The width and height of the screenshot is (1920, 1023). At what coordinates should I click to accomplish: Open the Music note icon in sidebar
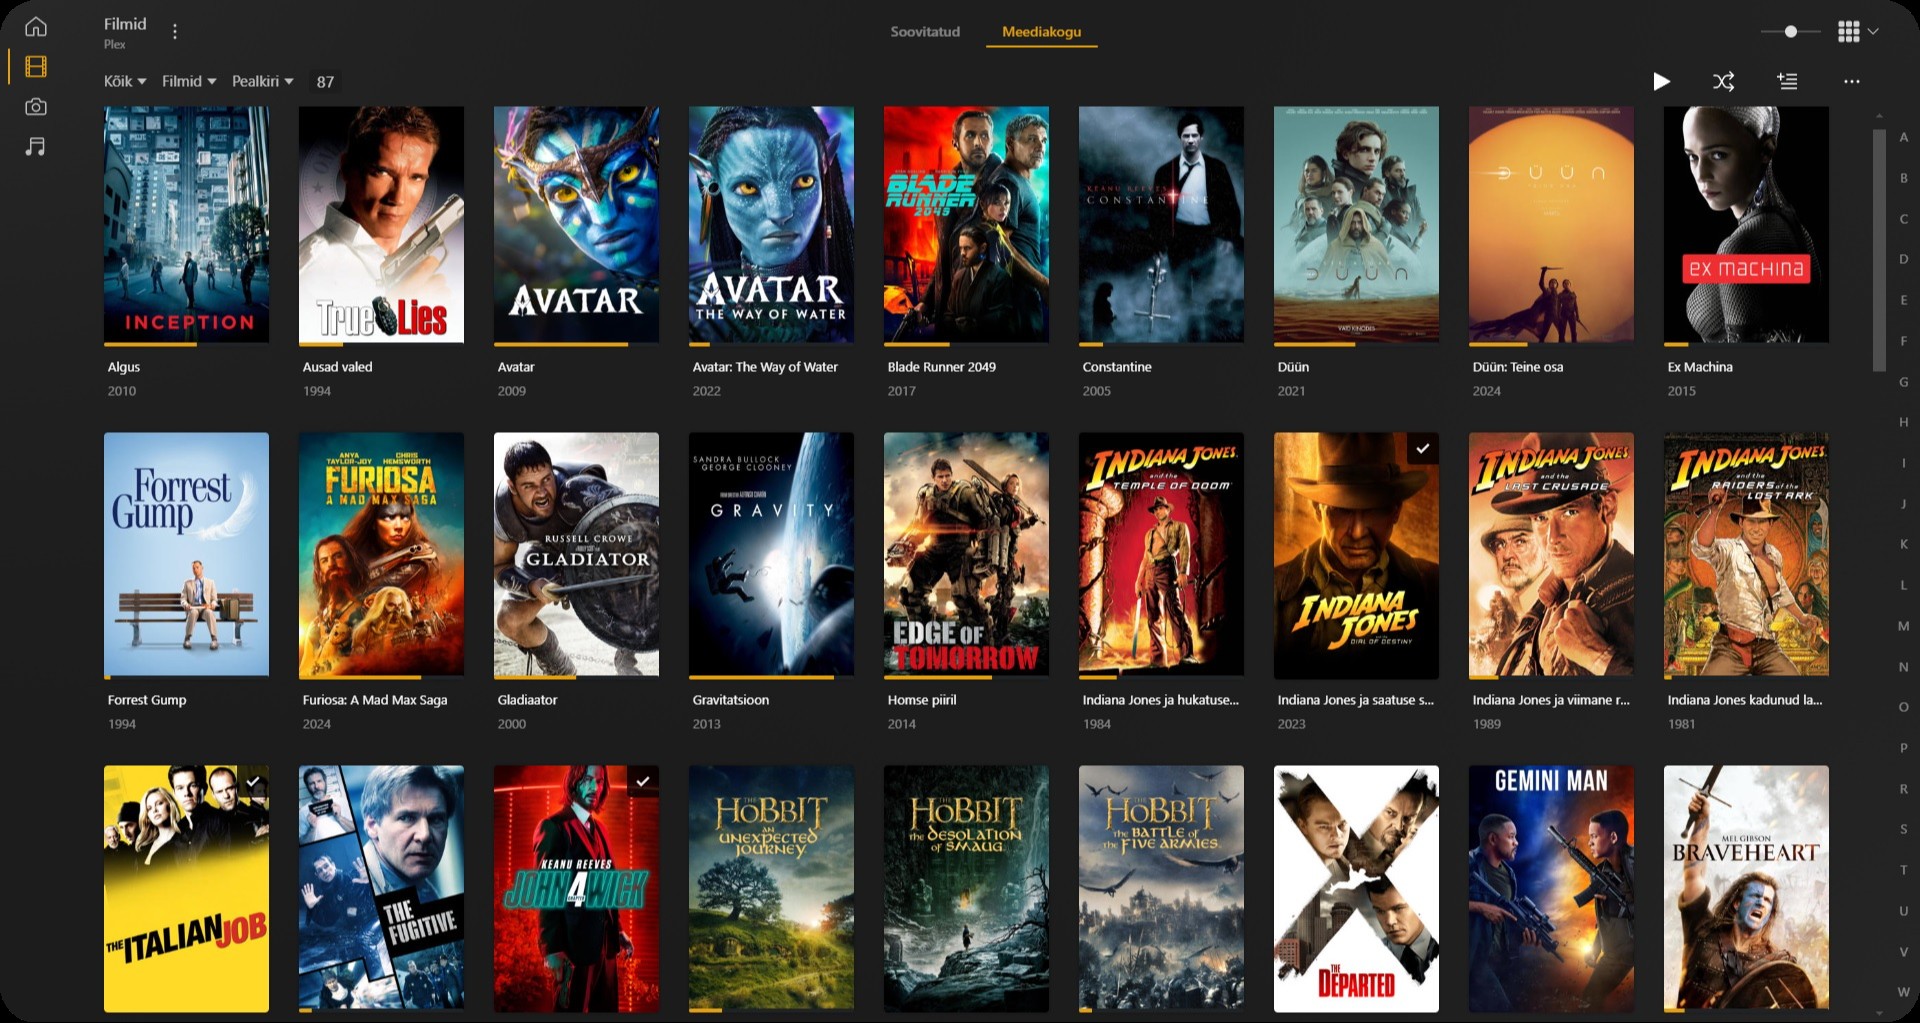(x=36, y=147)
